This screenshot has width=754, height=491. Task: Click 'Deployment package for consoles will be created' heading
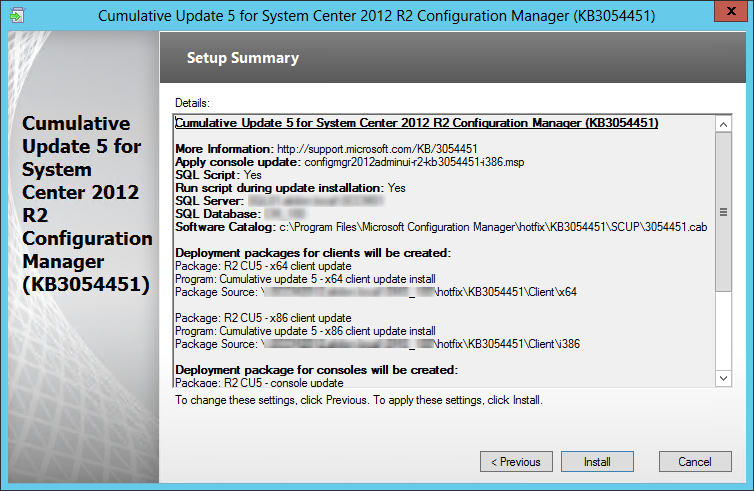(316, 370)
